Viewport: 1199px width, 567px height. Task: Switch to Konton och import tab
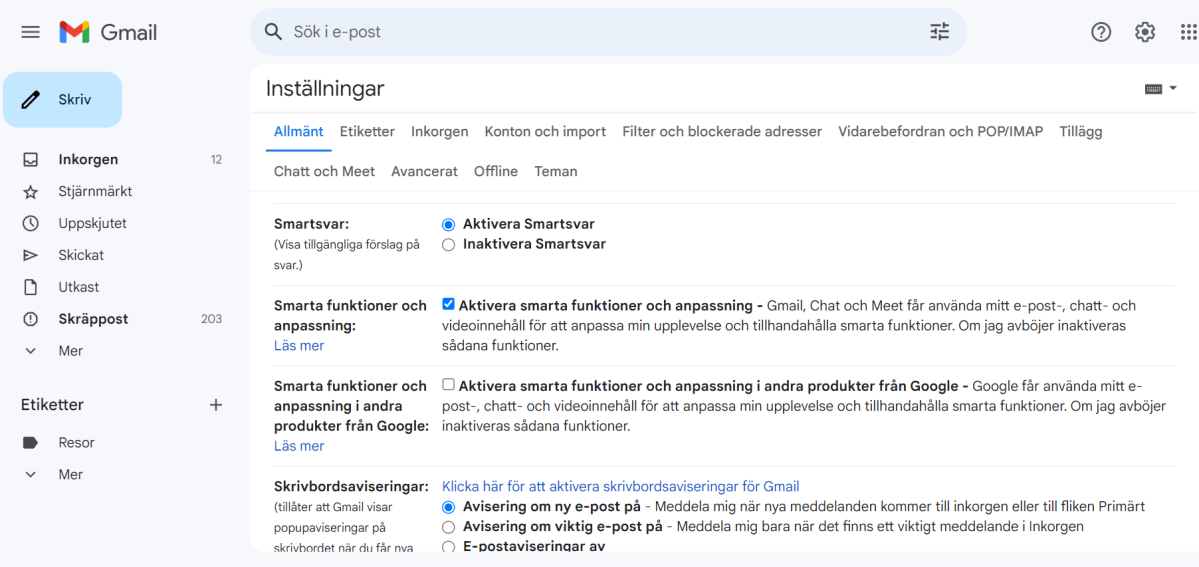click(545, 132)
